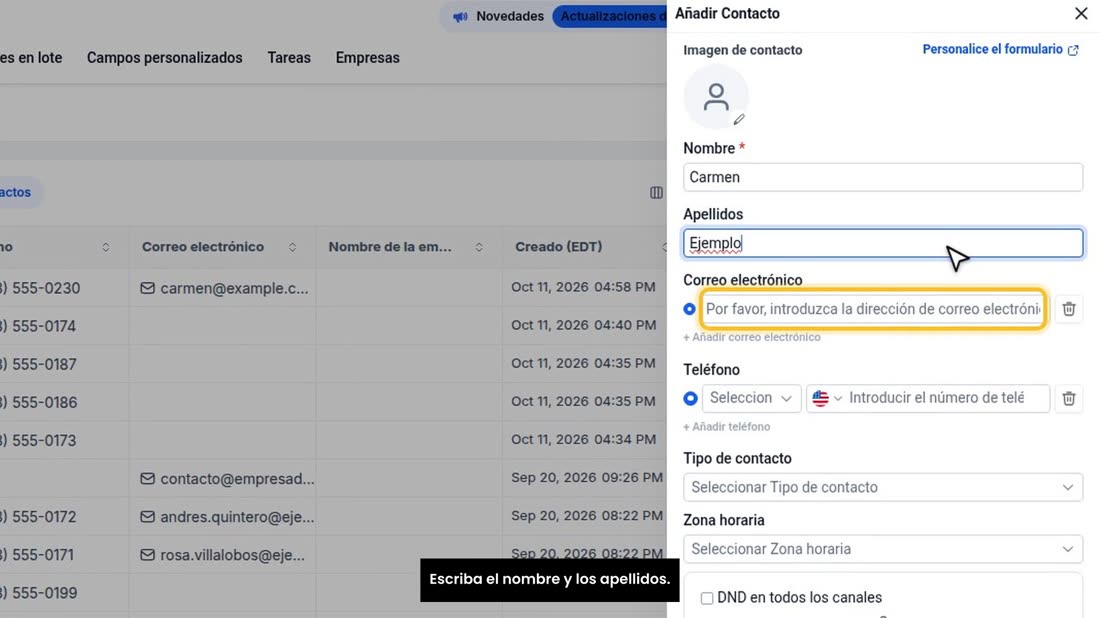Select the primary phone radio button
Viewport: 1100px width, 618px height.
pos(690,398)
